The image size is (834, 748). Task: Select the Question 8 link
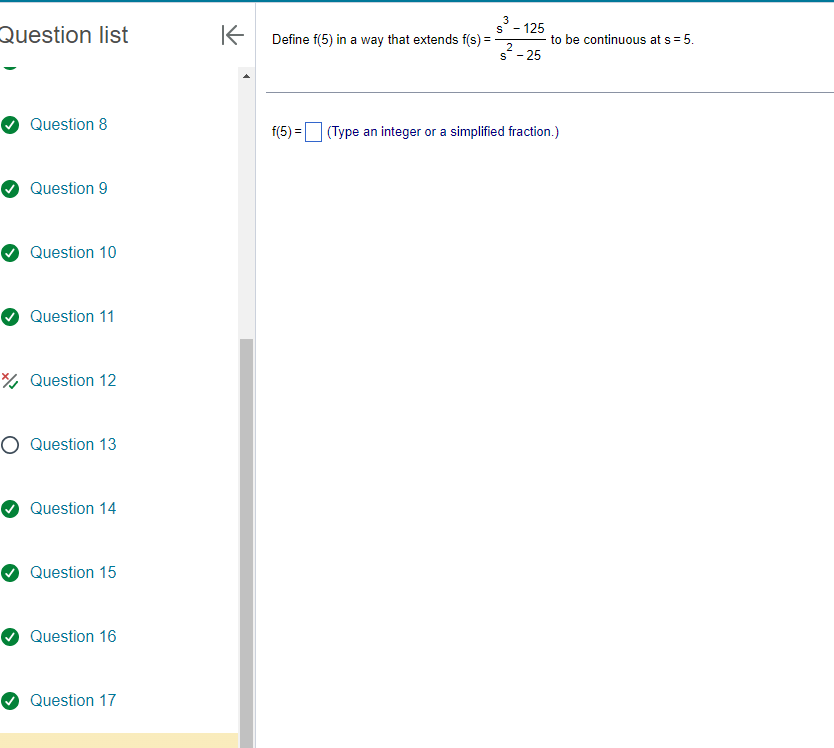(68, 124)
